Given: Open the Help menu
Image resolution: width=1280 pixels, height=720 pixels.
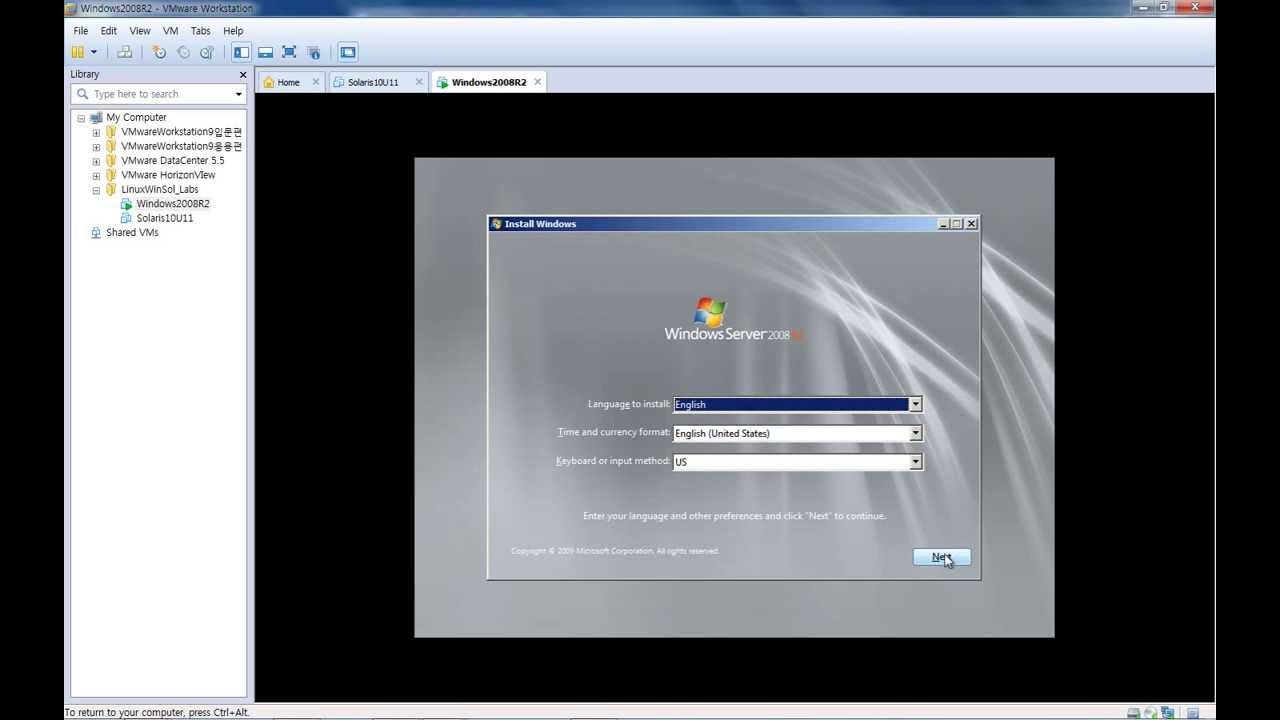Looking at the screenshot, I should tap(233, 31).
